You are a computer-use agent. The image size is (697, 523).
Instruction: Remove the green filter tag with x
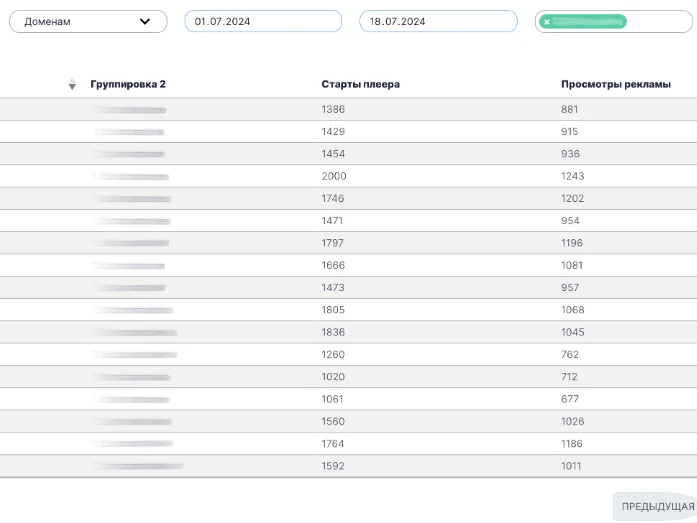(x=547, y=22)
